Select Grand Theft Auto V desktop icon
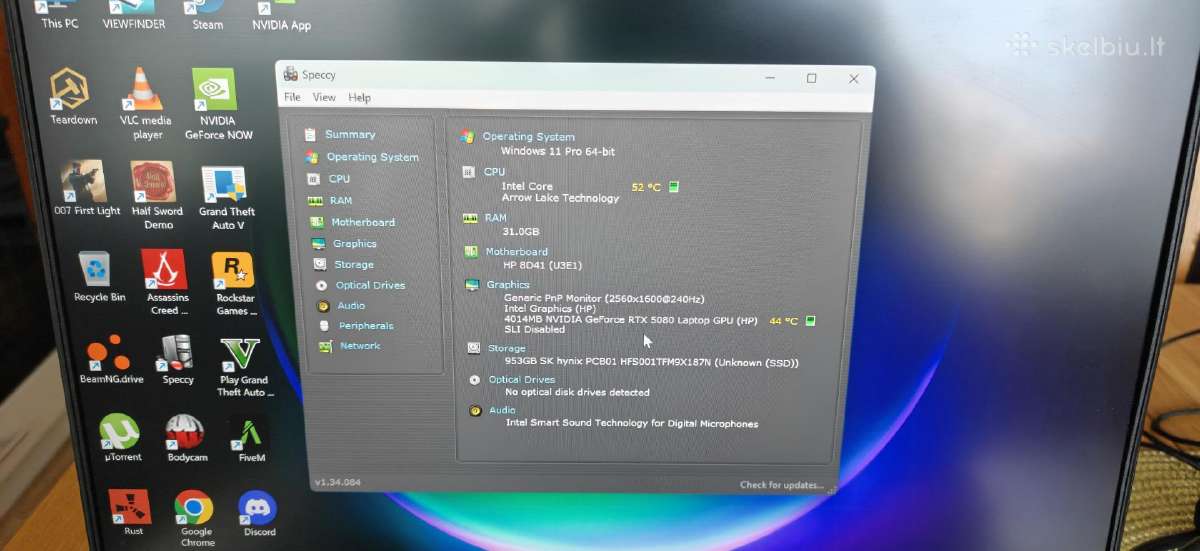 226,197
